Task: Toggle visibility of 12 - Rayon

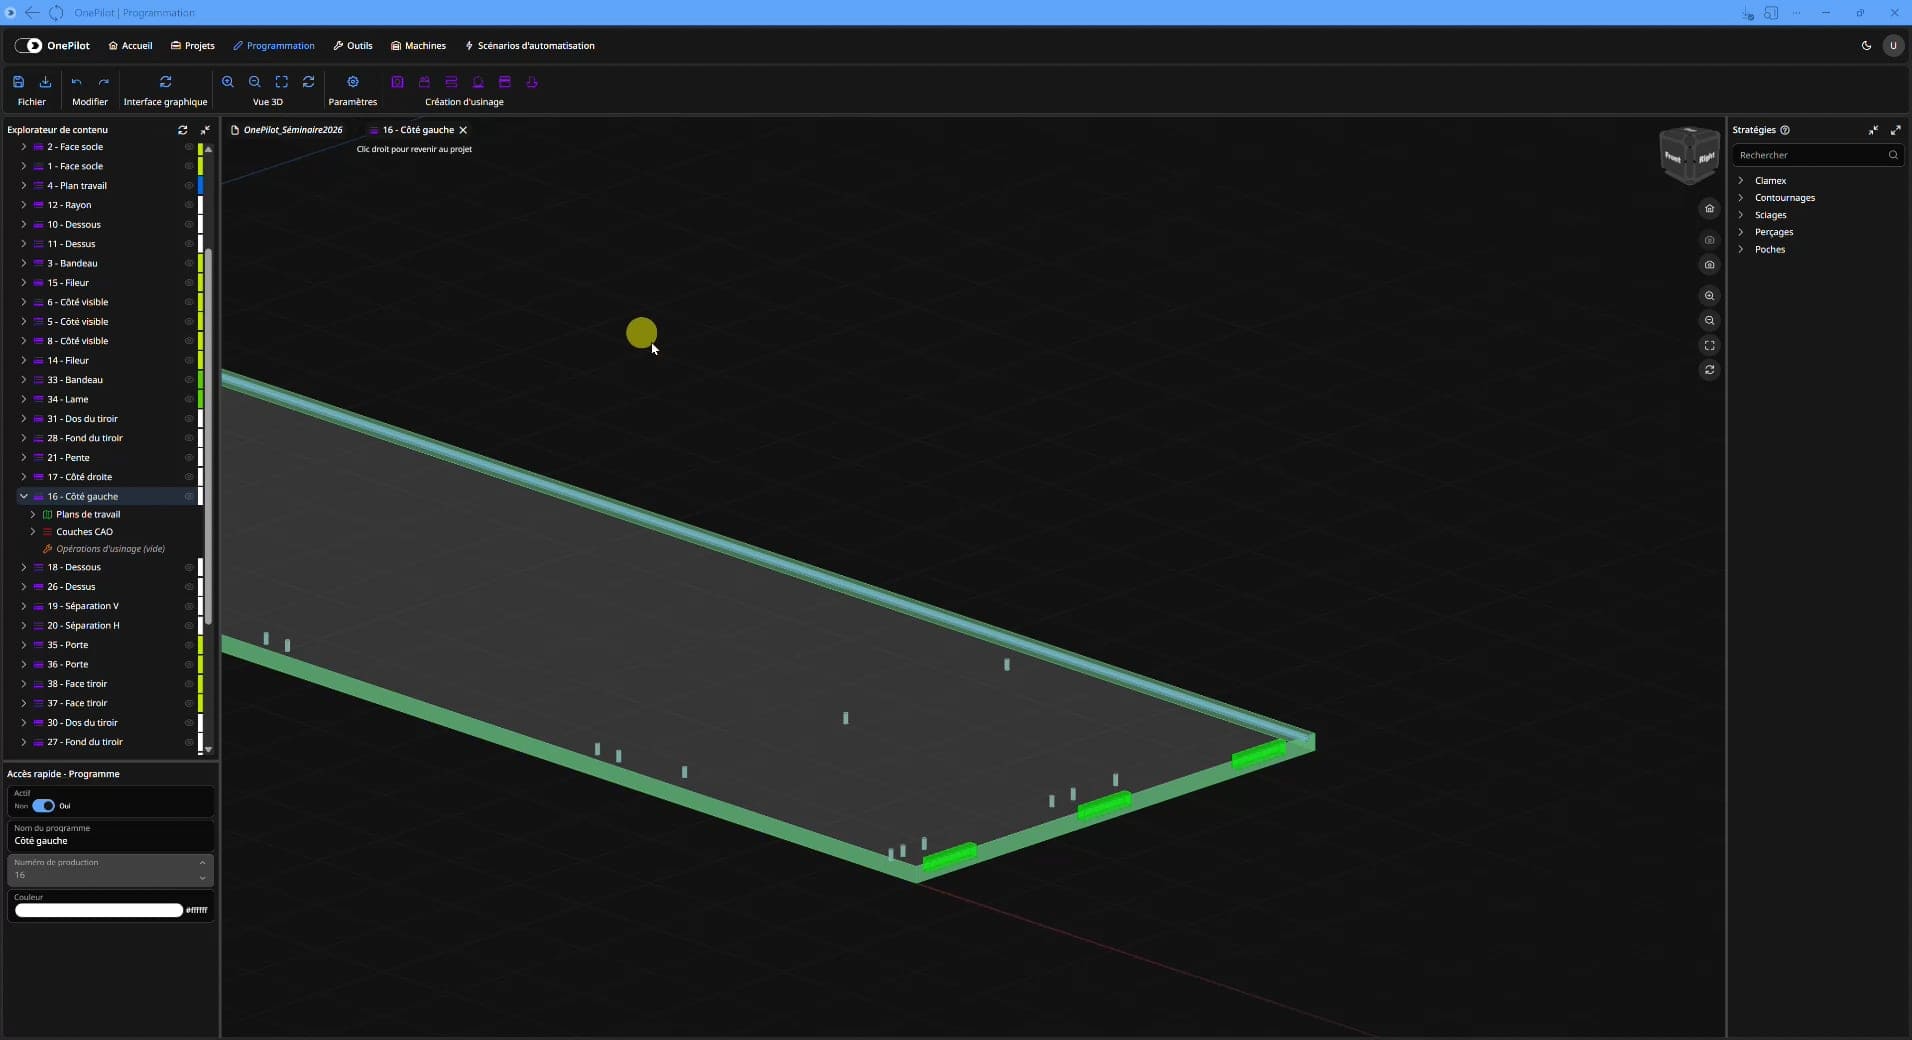Action: pos(188,205)
